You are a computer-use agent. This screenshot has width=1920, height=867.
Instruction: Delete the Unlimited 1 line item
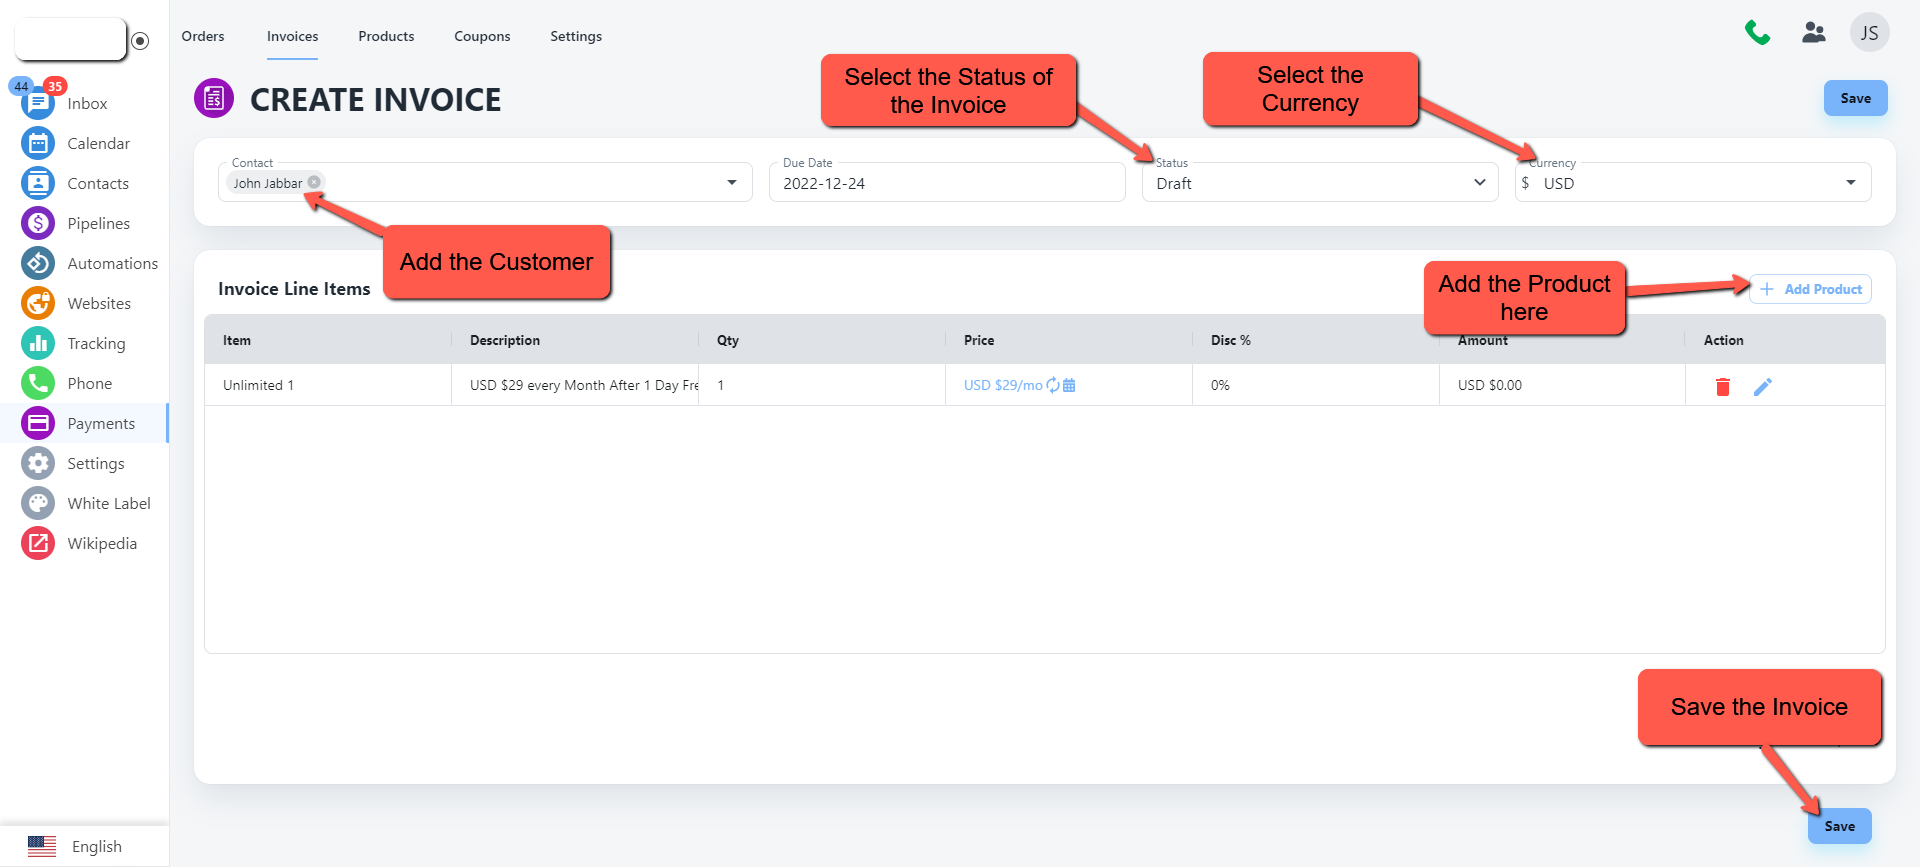[1722, 387]
